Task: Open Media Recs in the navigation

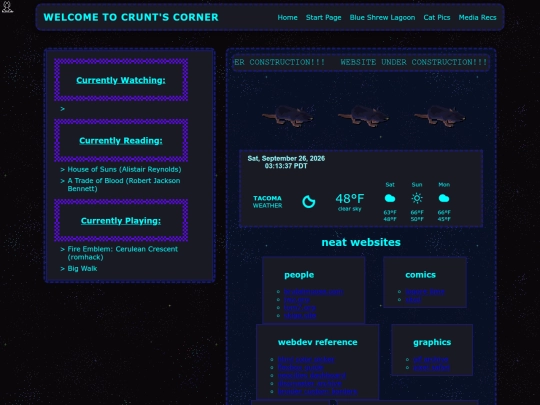Action: click(477, 18)
